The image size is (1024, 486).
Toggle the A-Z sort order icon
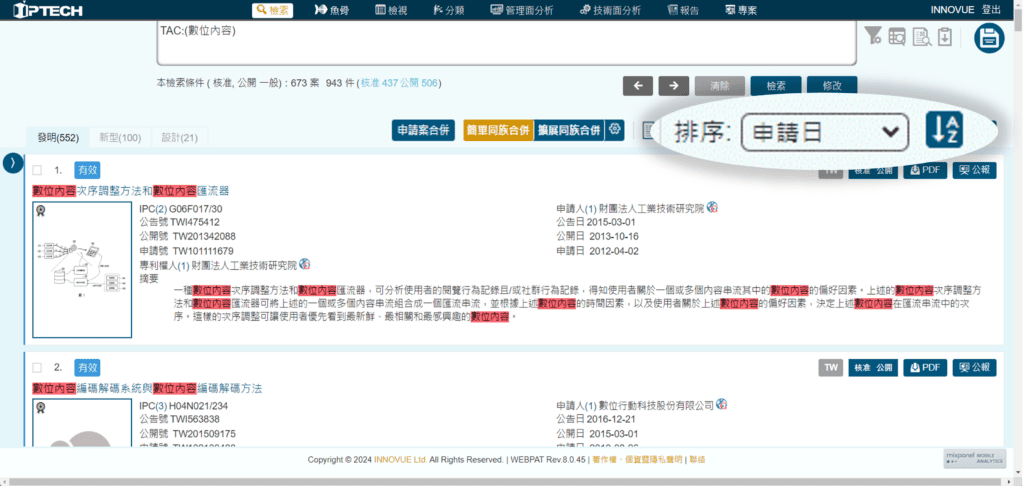point(944,130)
